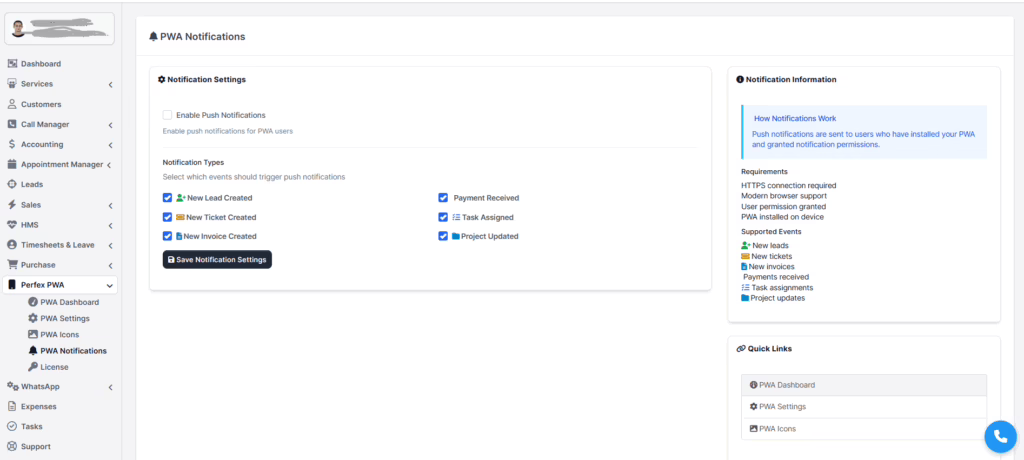Image resolution: width=1024 pixels, height=460 pixels.
Task: Uncheck New Lead Created notification
Action: tap(167, 197)
